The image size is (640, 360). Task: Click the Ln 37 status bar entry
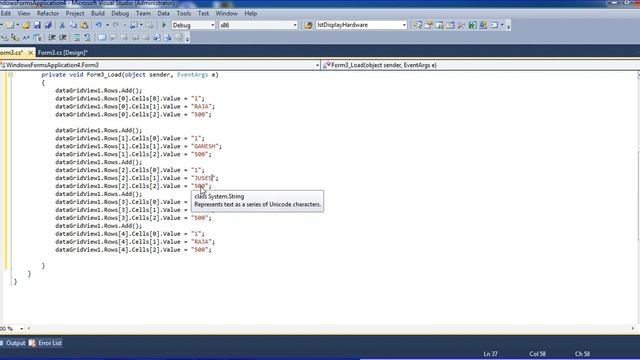[x=491, y=354]
